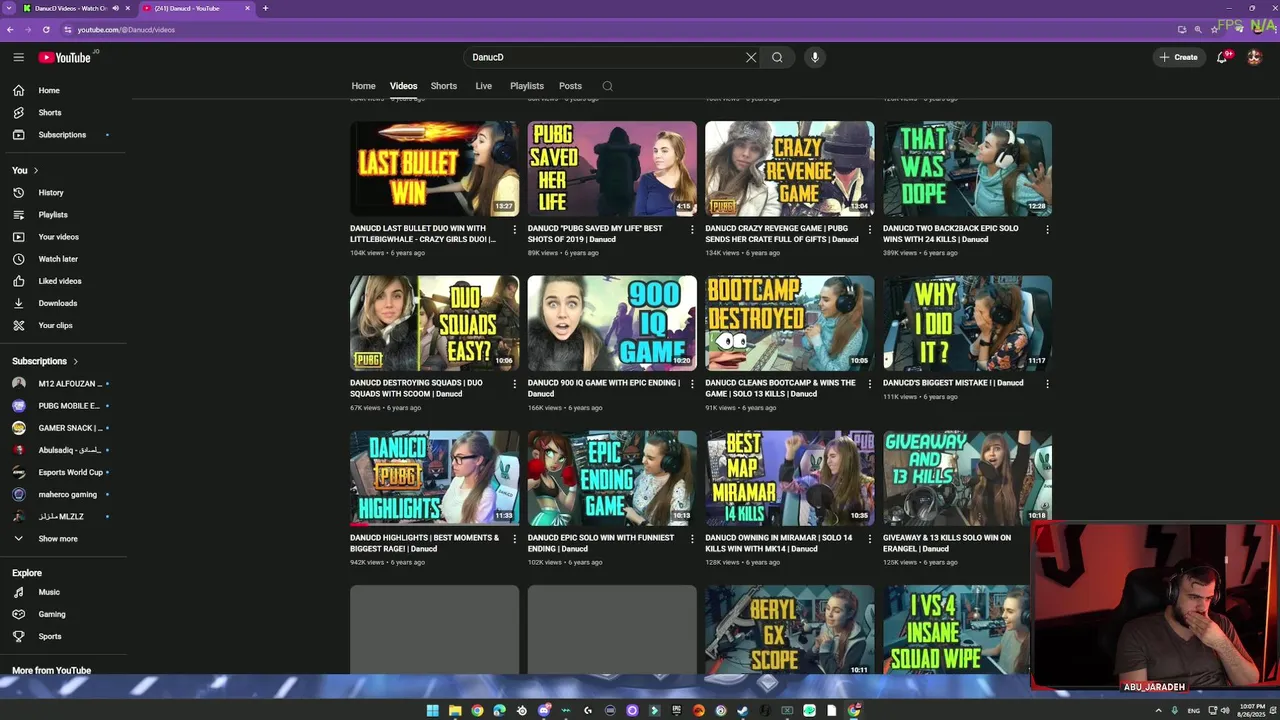The height and width of the screenshot is (720, 1280).
Task: Click inside the DanucD search field
Action: coord(605,57)
